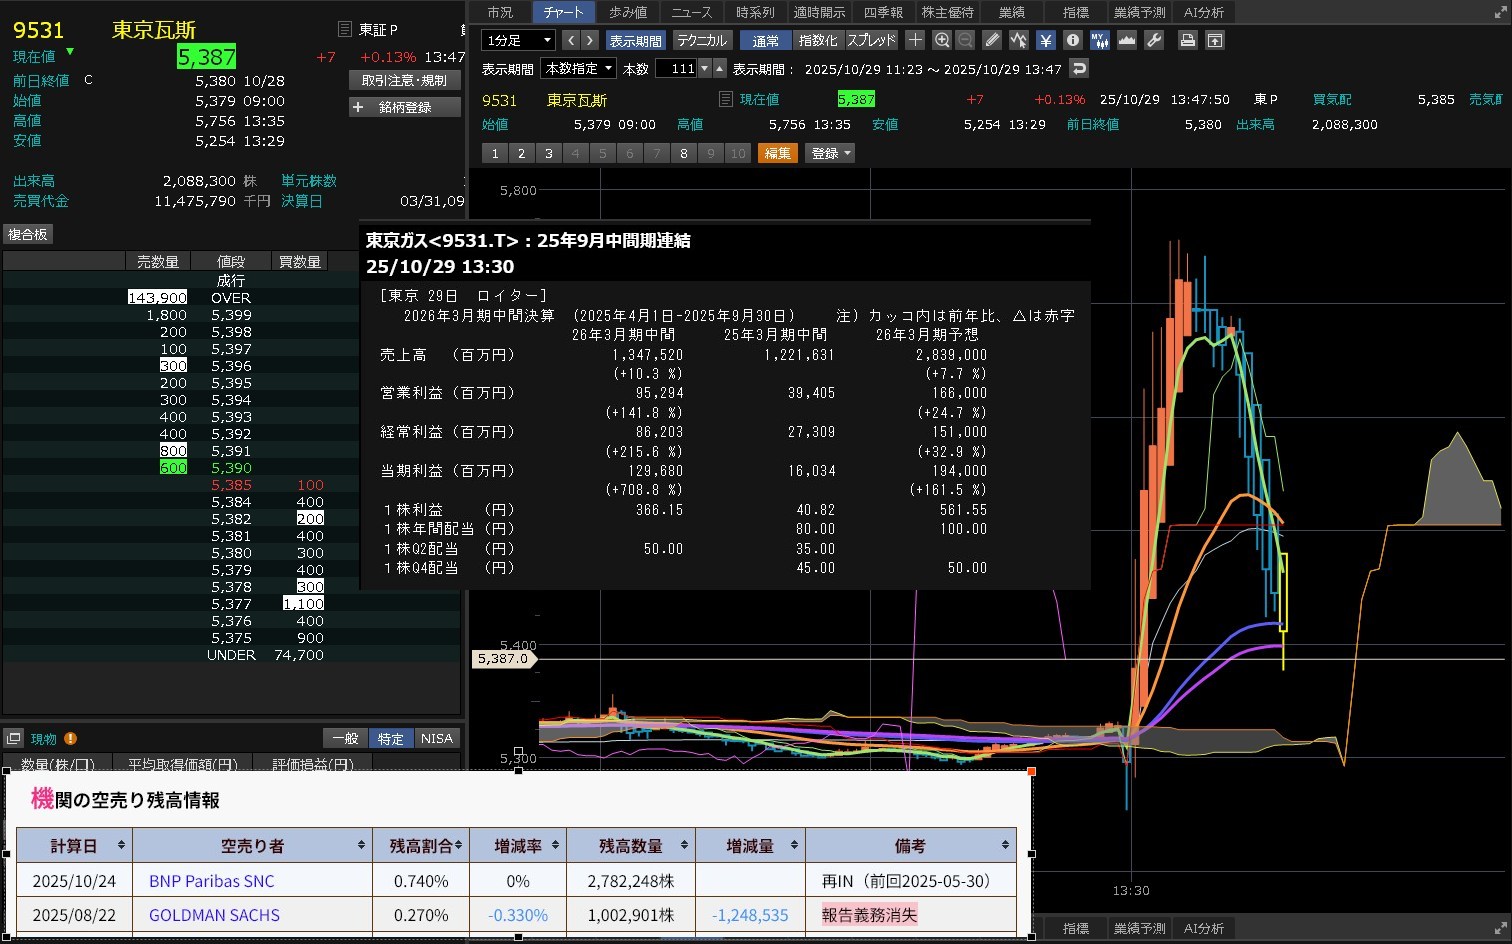Select the pencil drawing tool icon
Image resolution: width=1512 pixels, height=944 pixels.
(992, 40)
